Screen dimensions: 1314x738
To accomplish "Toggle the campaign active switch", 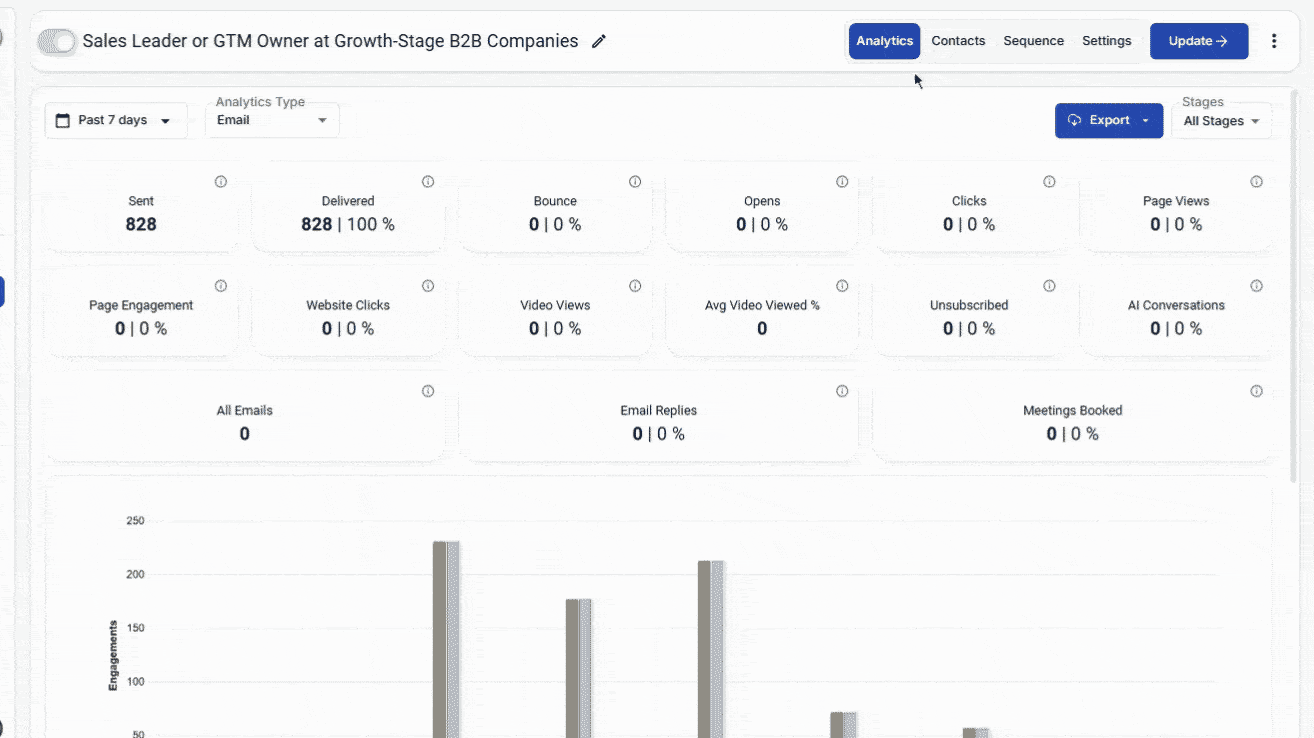I will 57,41.
